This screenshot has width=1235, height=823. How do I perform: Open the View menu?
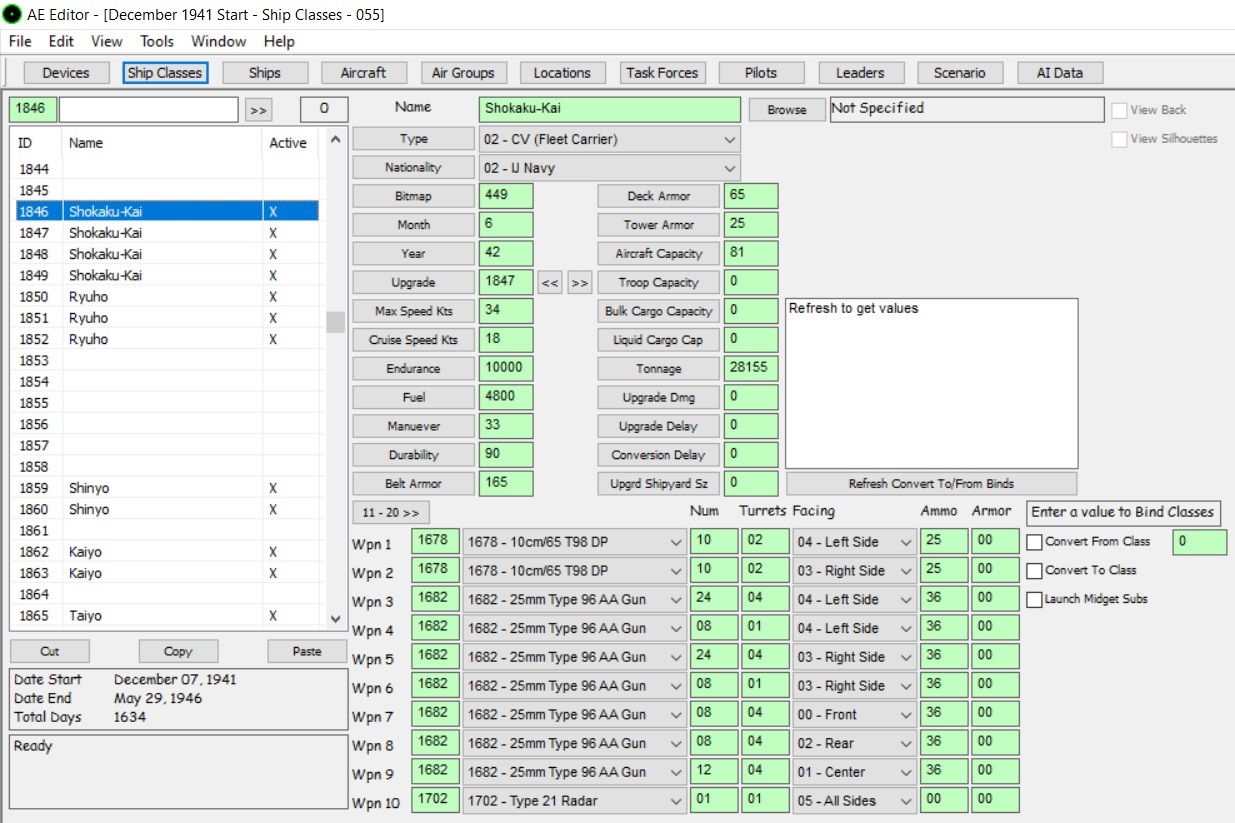point(106,41)
